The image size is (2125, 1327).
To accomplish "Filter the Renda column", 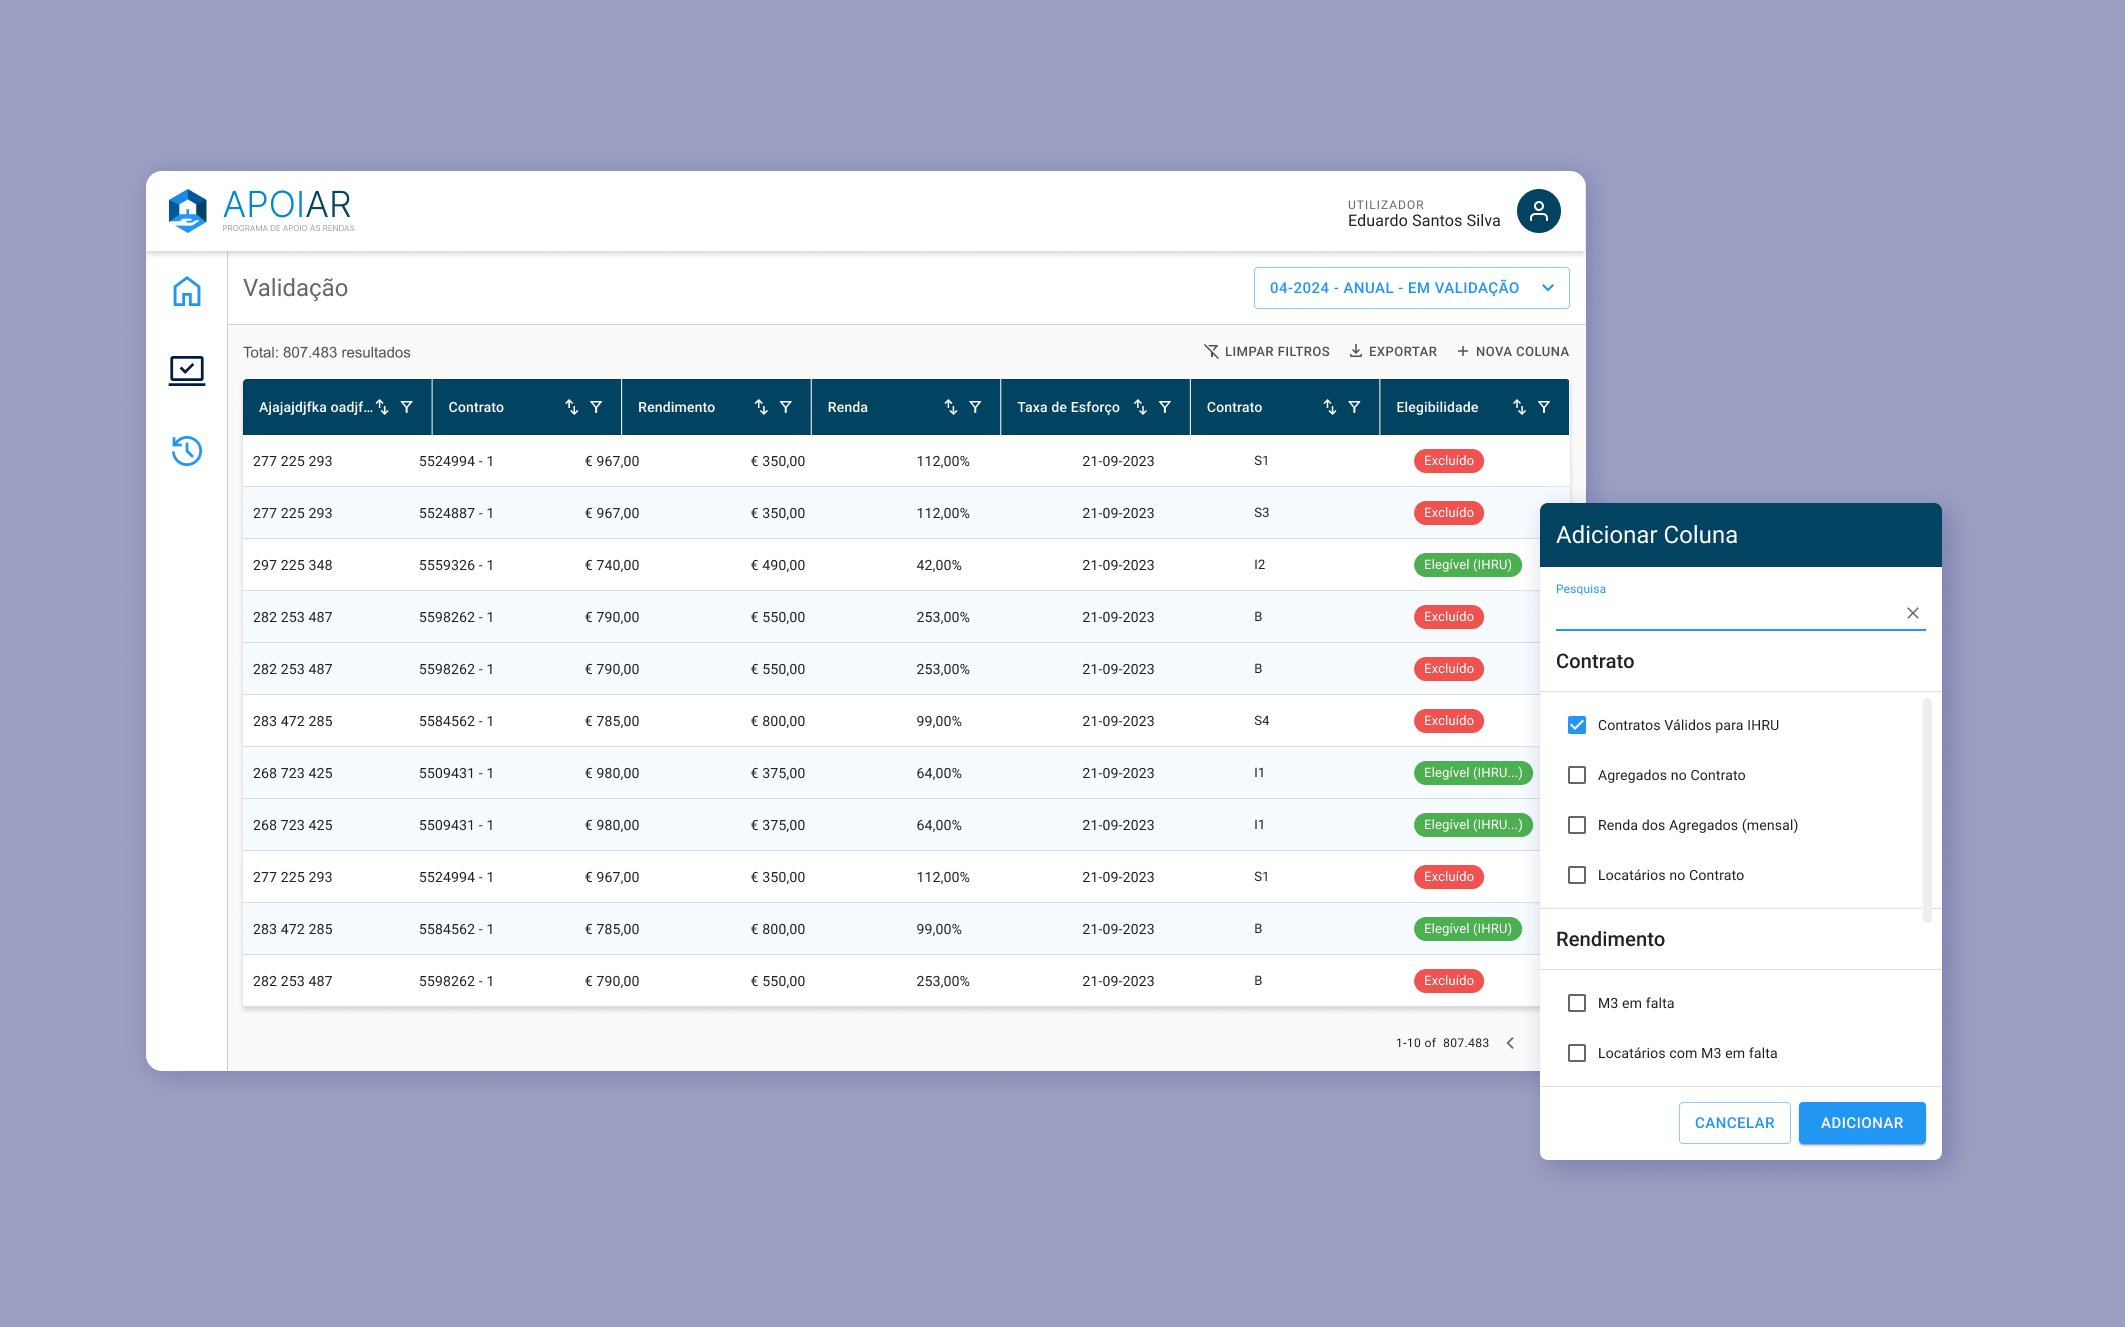I will tap(975, 407).
